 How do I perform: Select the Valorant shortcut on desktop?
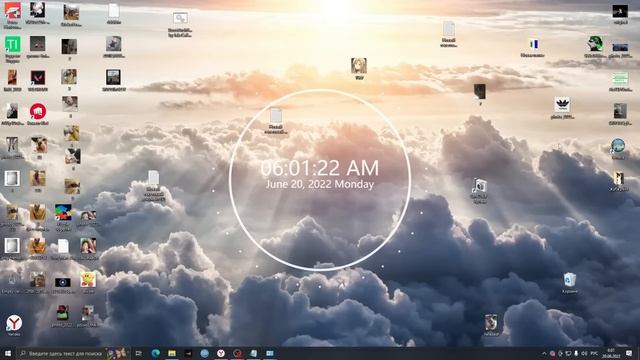(x=38, y=80)
